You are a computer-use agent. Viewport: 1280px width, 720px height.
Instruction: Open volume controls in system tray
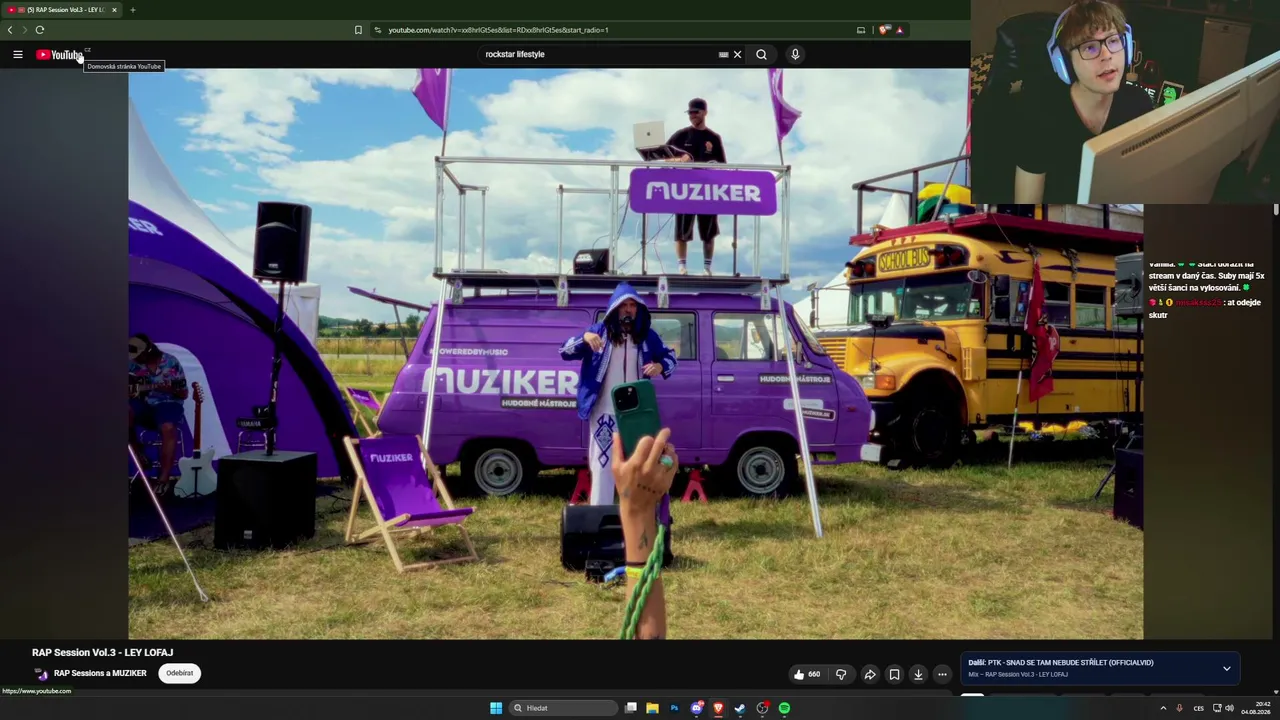click(1229, 708)
